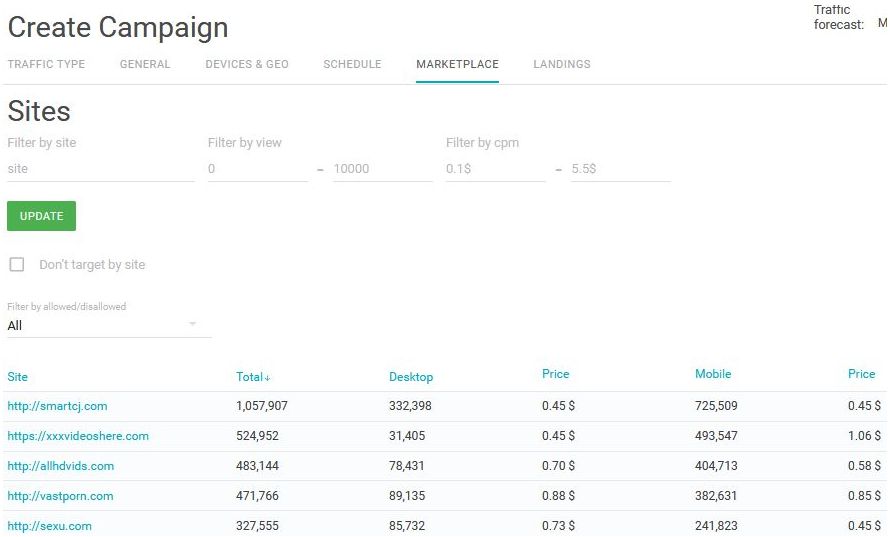Select the mobile price 1.06 $
The image size is (890, 537).
point(864,436)
